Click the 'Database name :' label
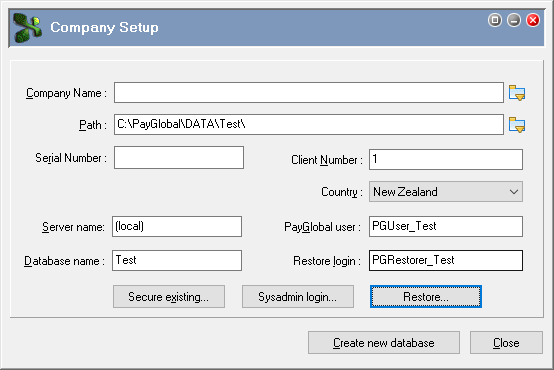 [x=64, y=261]
